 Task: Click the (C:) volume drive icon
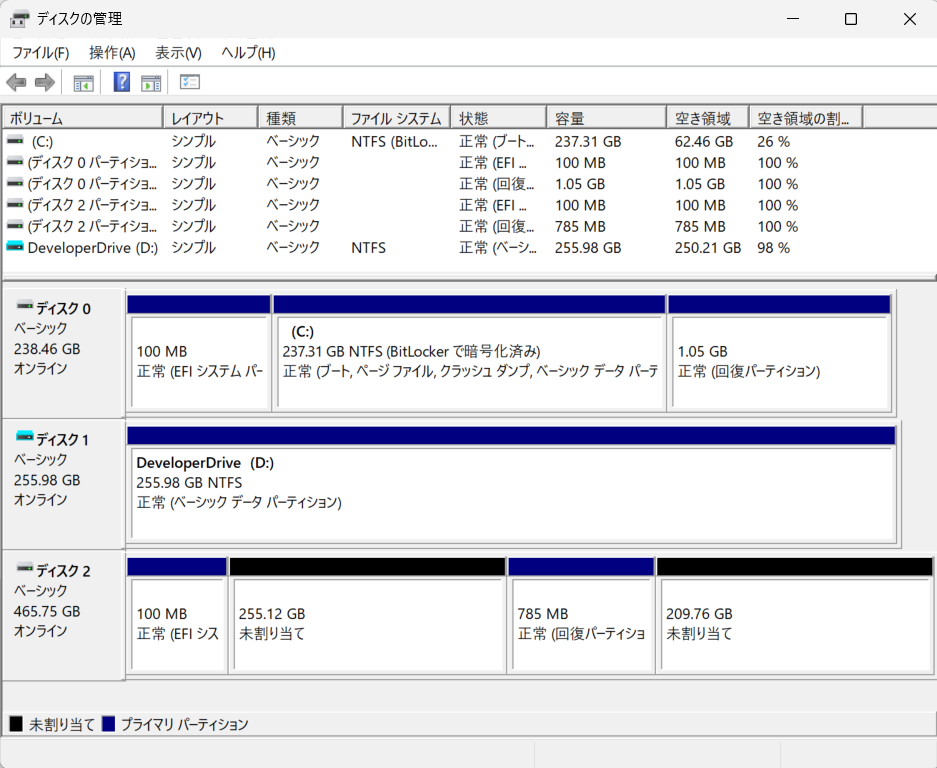15,140
